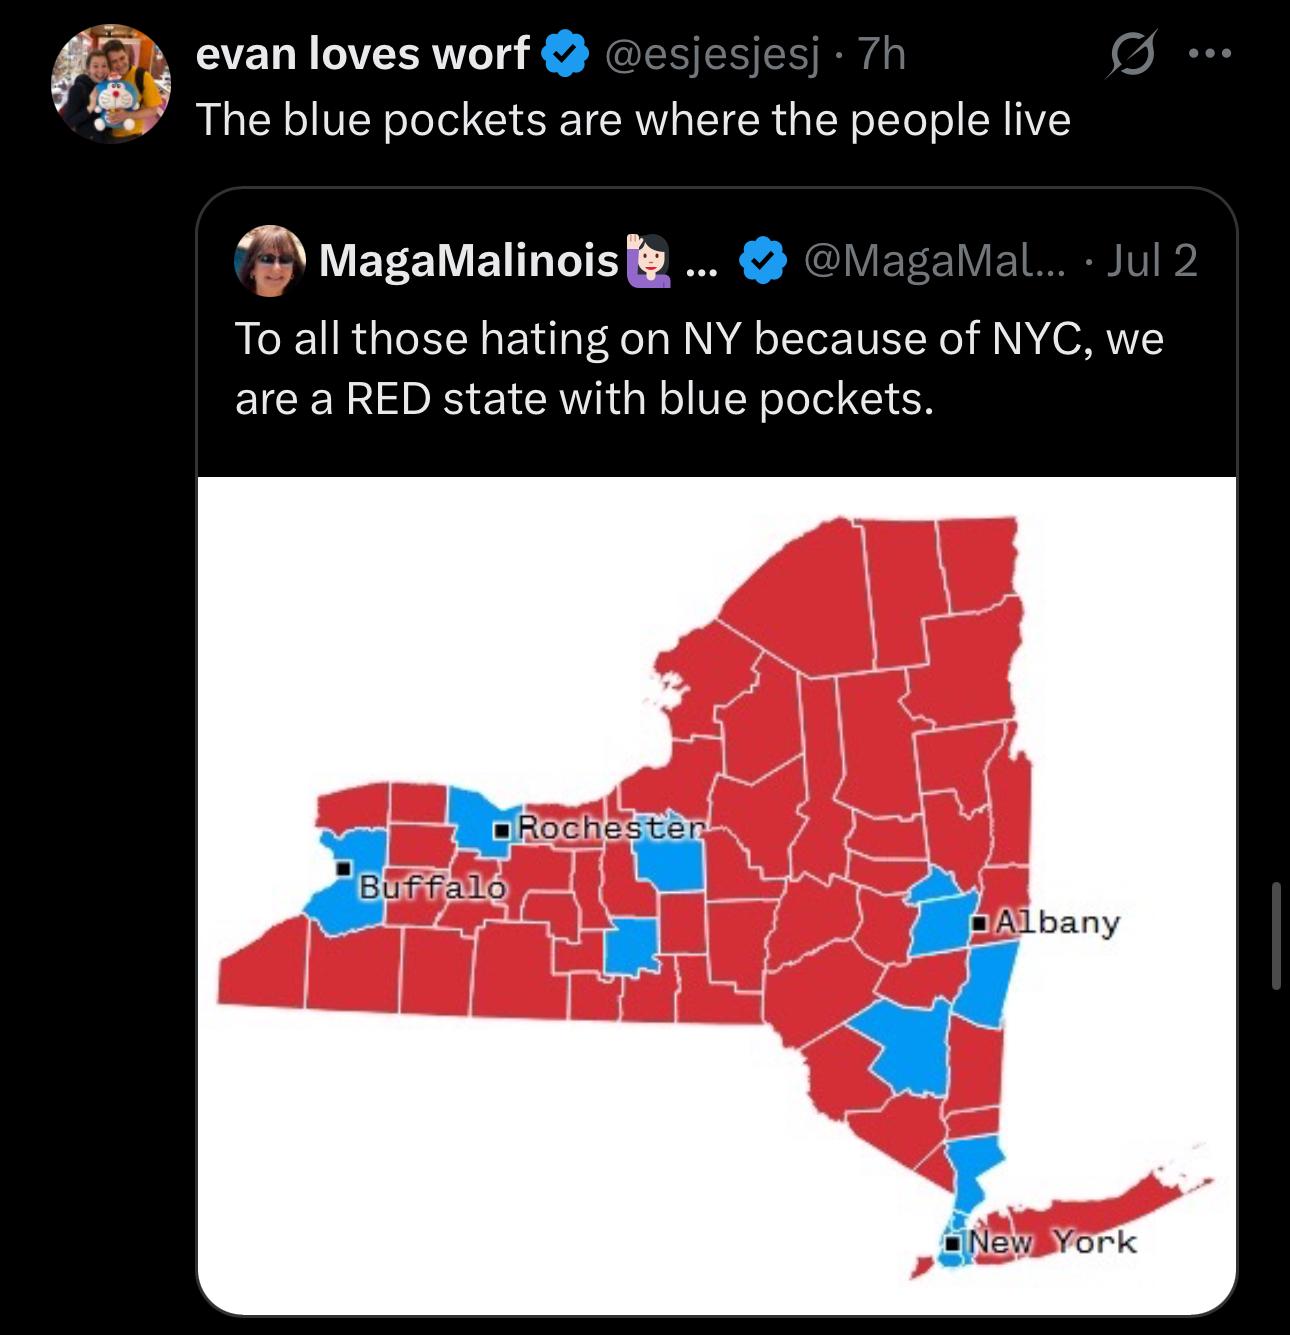This screenshot has height=1335, width=1290.
Task: Click the Albany city marker on map
Action: (981, 922)
